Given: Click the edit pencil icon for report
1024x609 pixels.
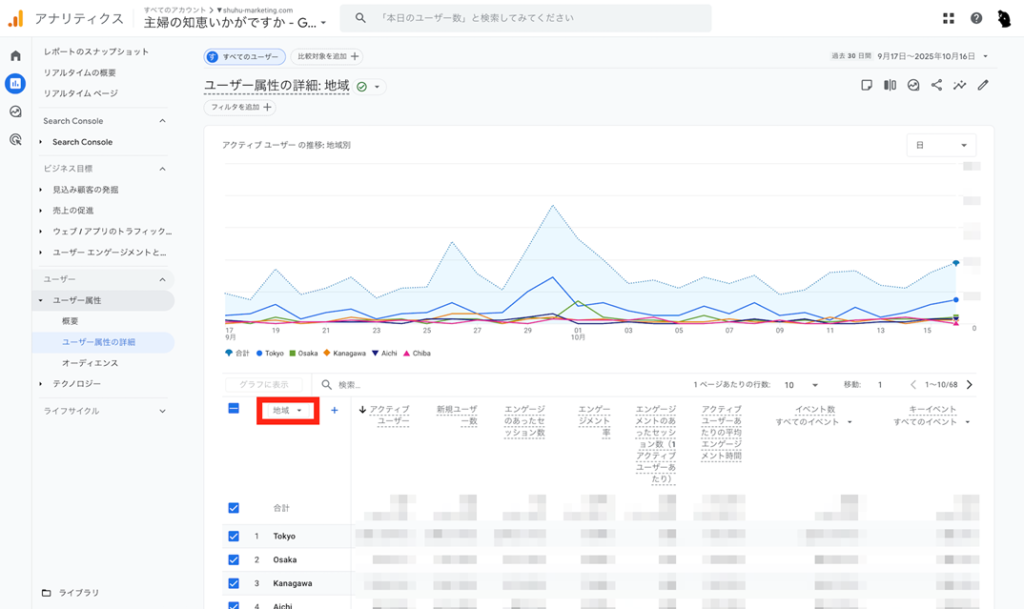Looking at the screenshot, I should point(983,86).
